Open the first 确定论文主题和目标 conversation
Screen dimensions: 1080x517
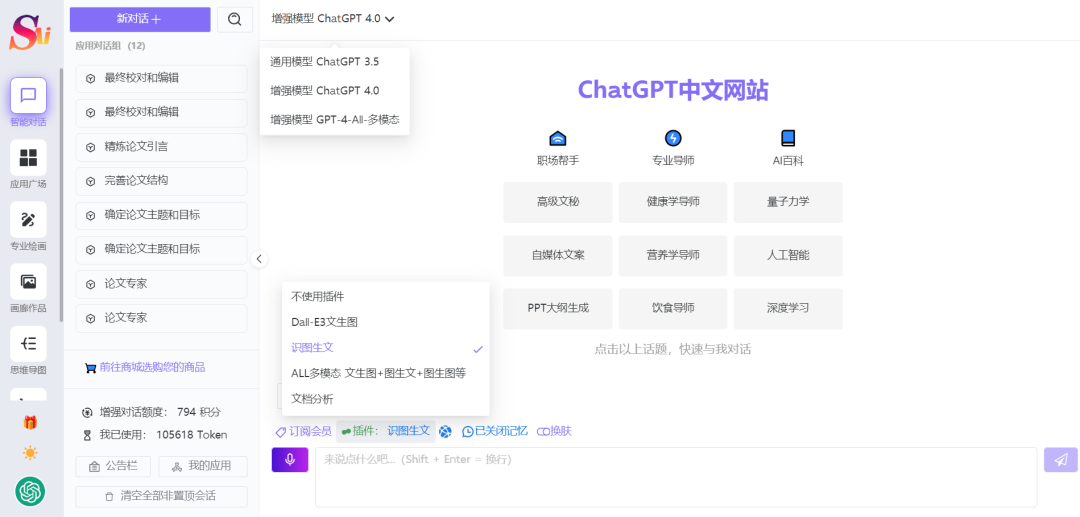(x=161, y=215)
